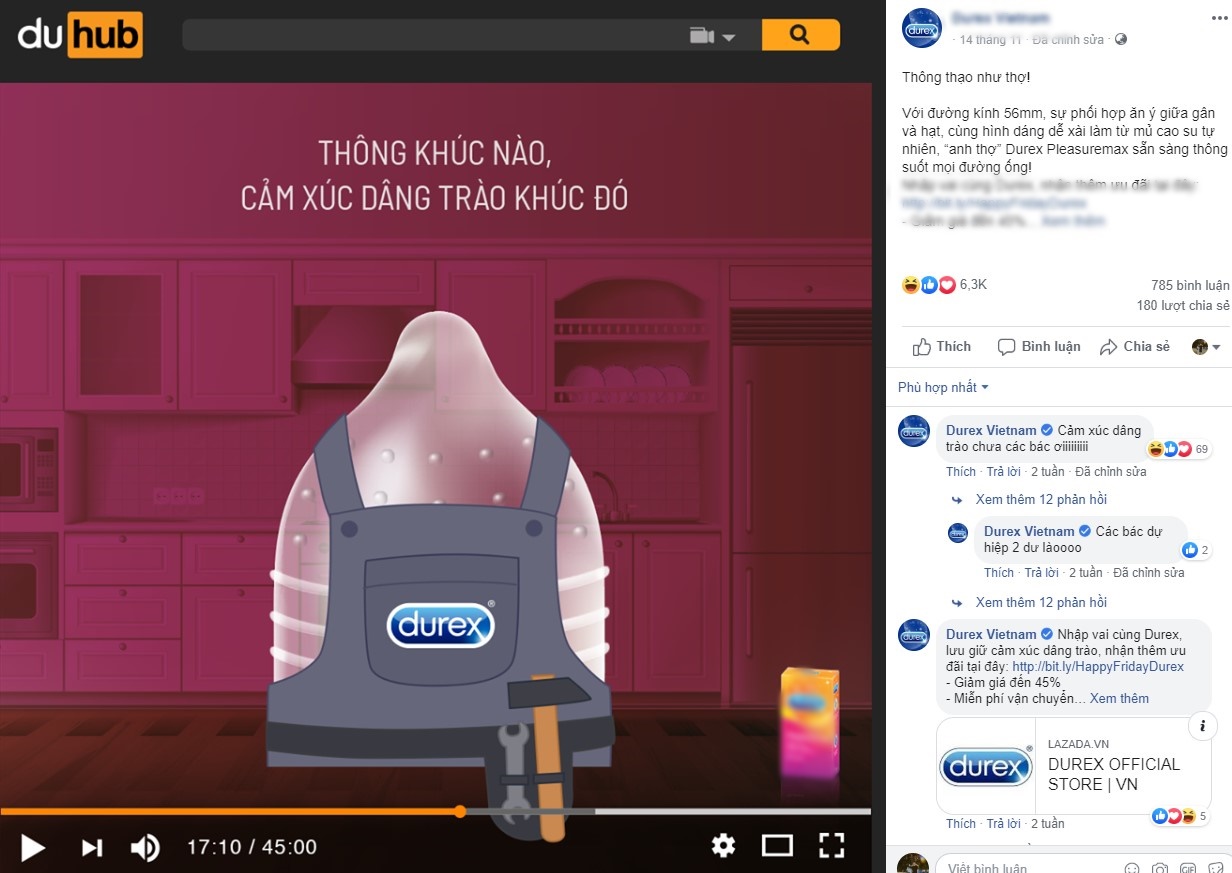Open video settings gear icon
The height and width of the screenshot is (873, 1232).
(723, 846)
